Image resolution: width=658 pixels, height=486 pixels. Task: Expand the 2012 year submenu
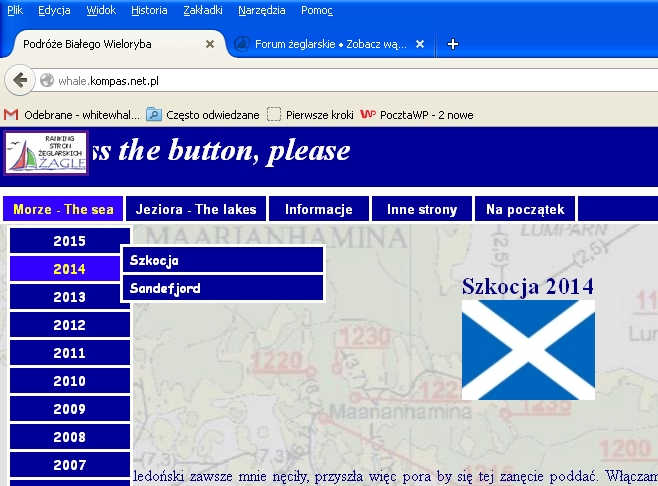70,325
